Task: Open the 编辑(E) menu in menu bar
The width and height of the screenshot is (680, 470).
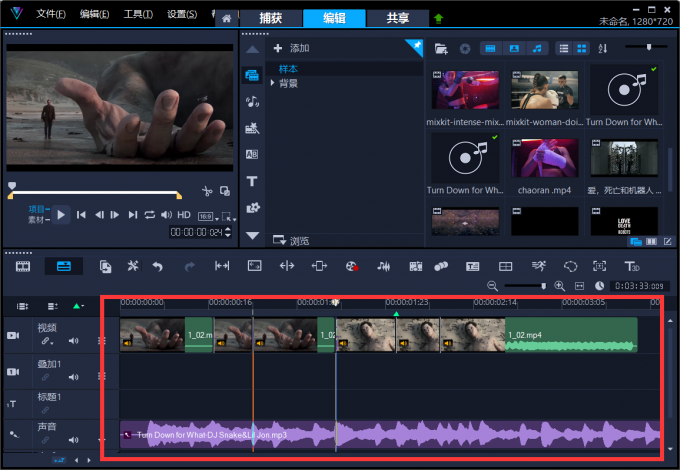Action: 94,14
